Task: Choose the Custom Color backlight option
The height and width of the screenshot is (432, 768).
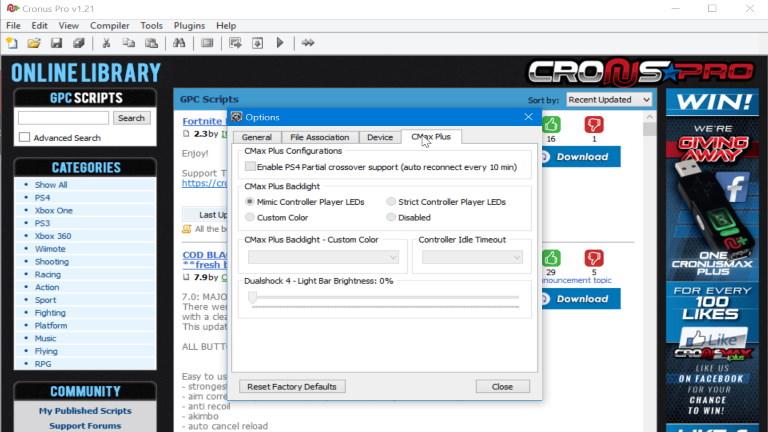Action: 250,217
